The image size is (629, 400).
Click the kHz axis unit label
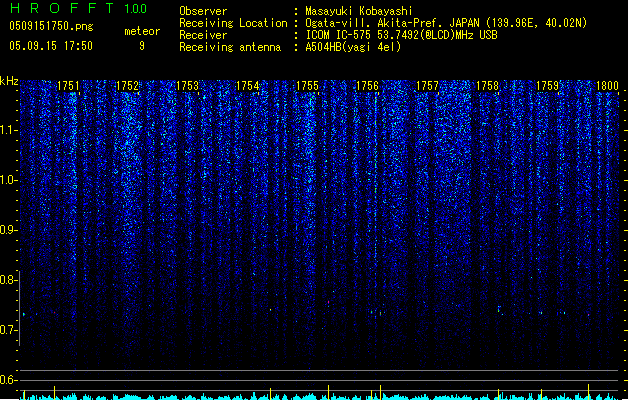click(9, 81)
